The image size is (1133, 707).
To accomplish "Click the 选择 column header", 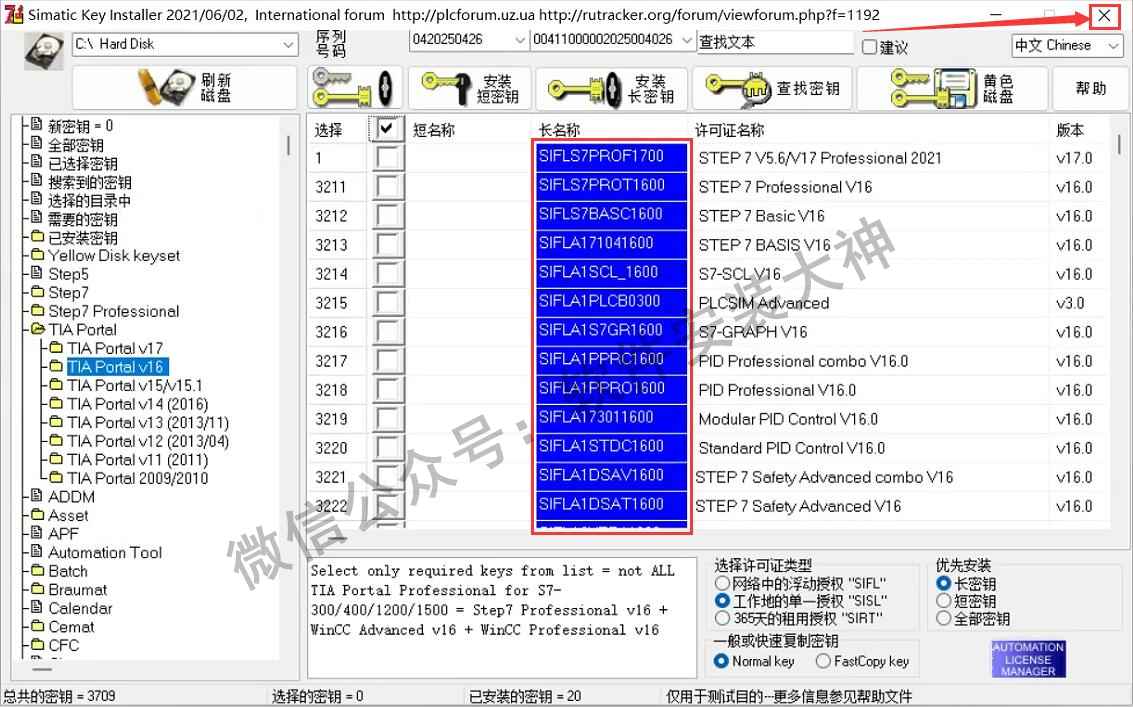I will pyautogui.click(x=328, y=130).
